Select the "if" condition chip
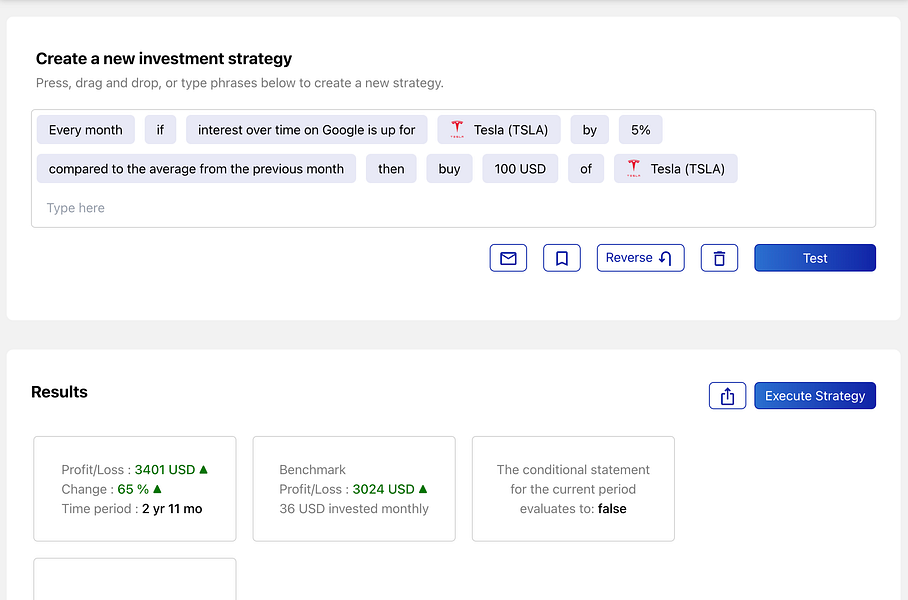This screenshot has width=908, height=600. [160, 130]
